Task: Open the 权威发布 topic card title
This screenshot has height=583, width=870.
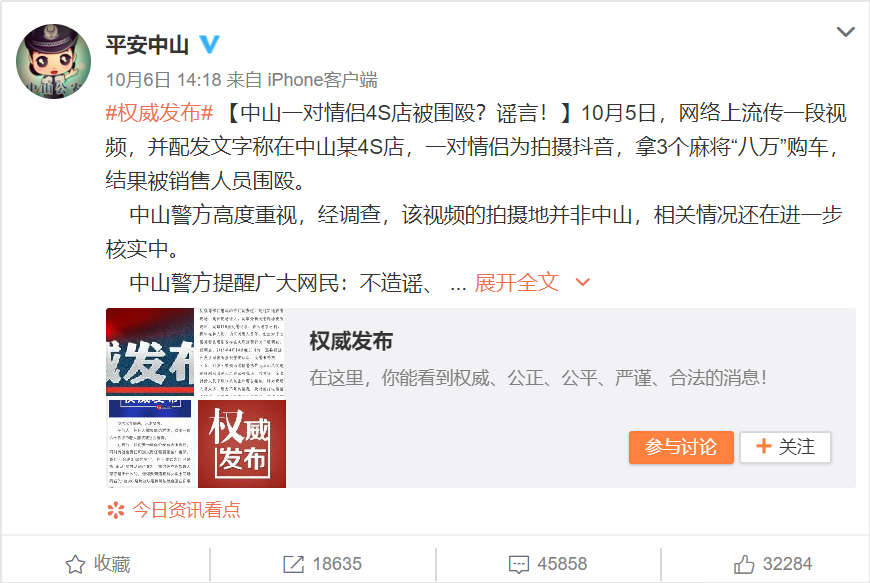Action: [351, 341]
